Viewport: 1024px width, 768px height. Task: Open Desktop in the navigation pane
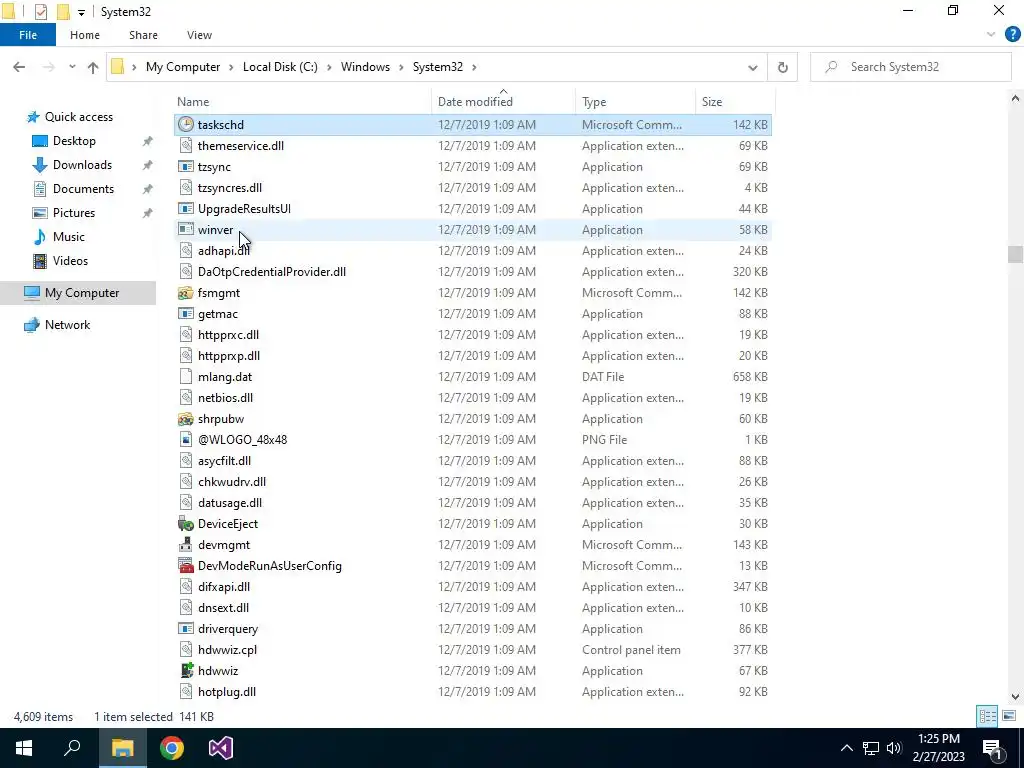(74, 141)
